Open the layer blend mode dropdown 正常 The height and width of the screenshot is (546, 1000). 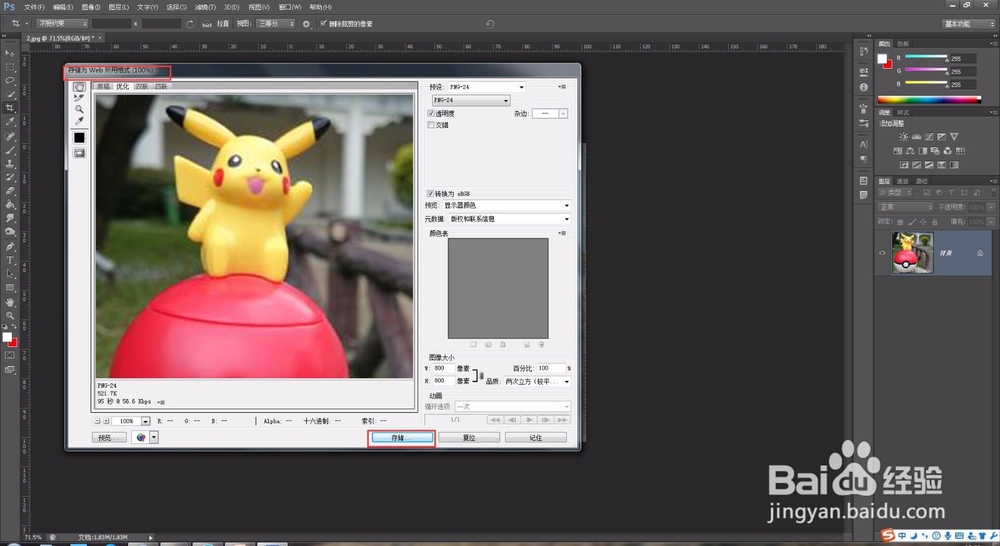906,207
